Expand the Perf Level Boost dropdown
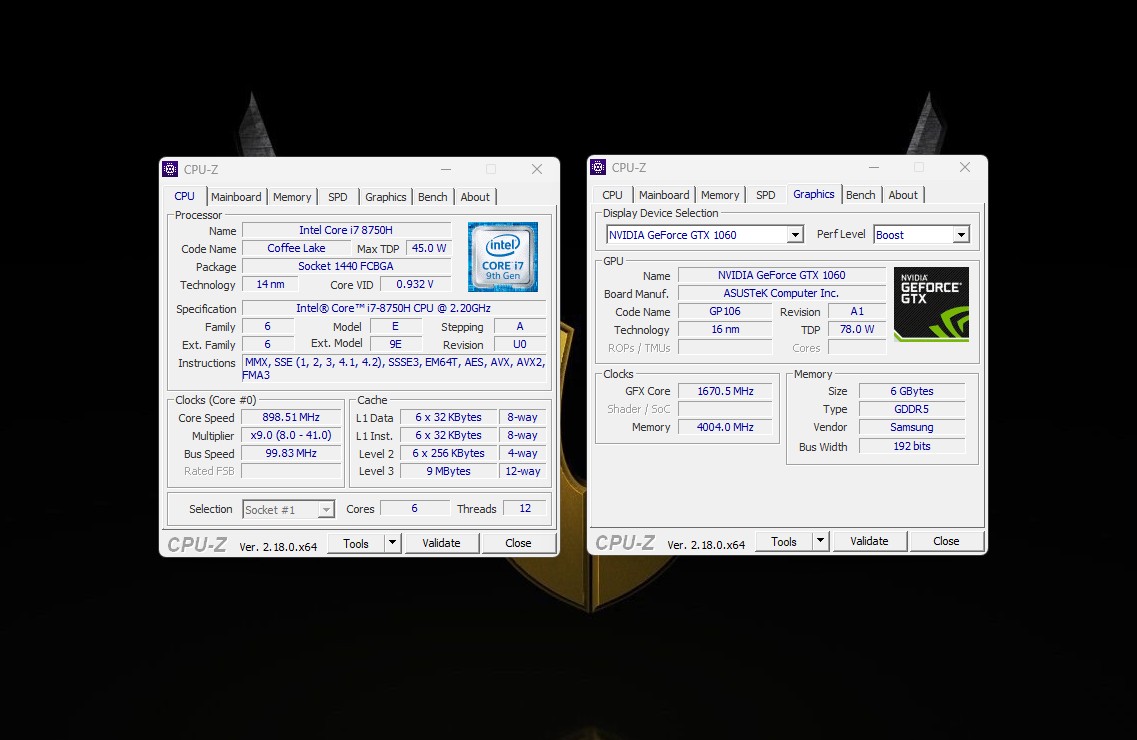The width and height of the screenshot is (1137, 740). (960, 235)
